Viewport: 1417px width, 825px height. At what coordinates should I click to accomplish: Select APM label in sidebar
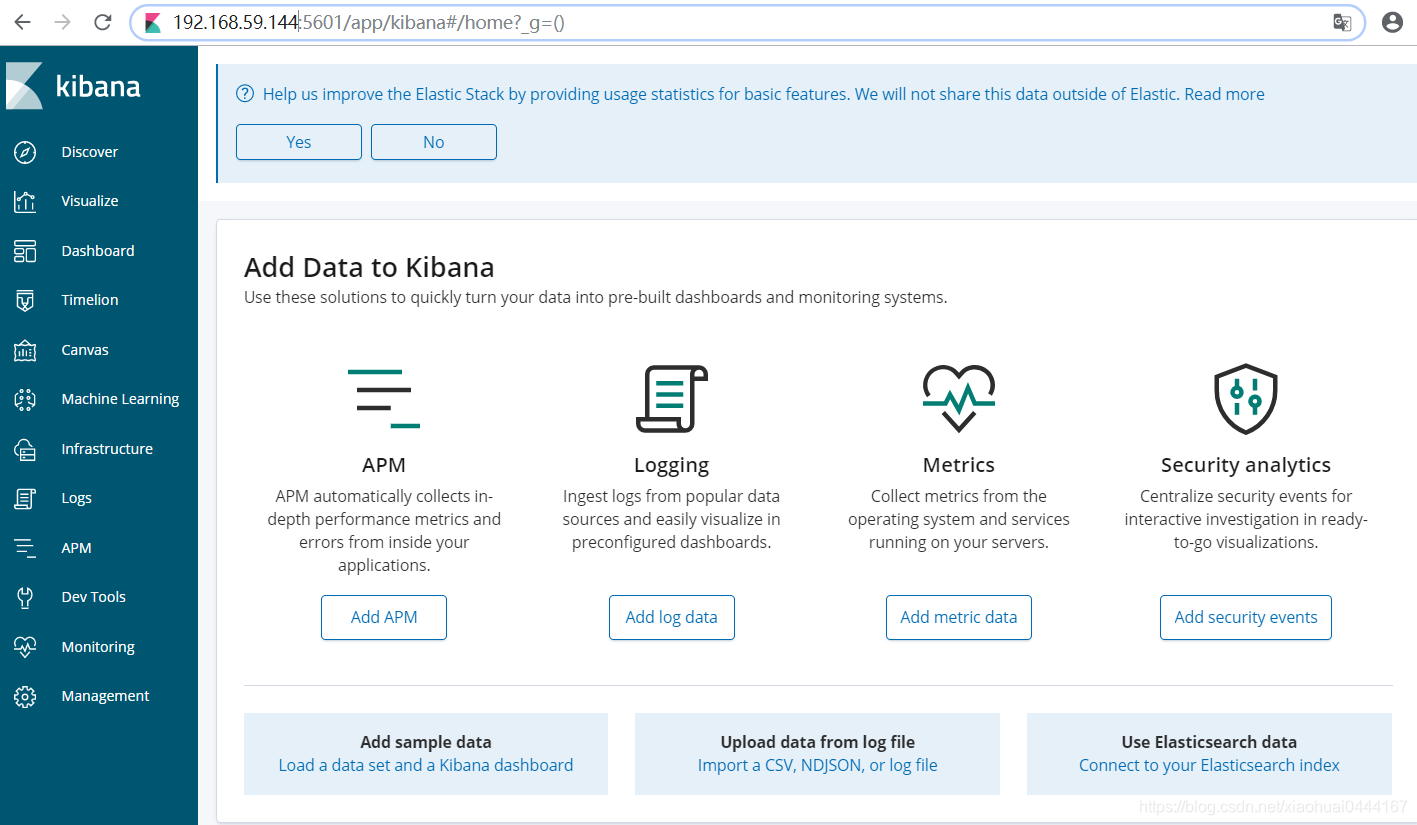click(x=76, y=548)
